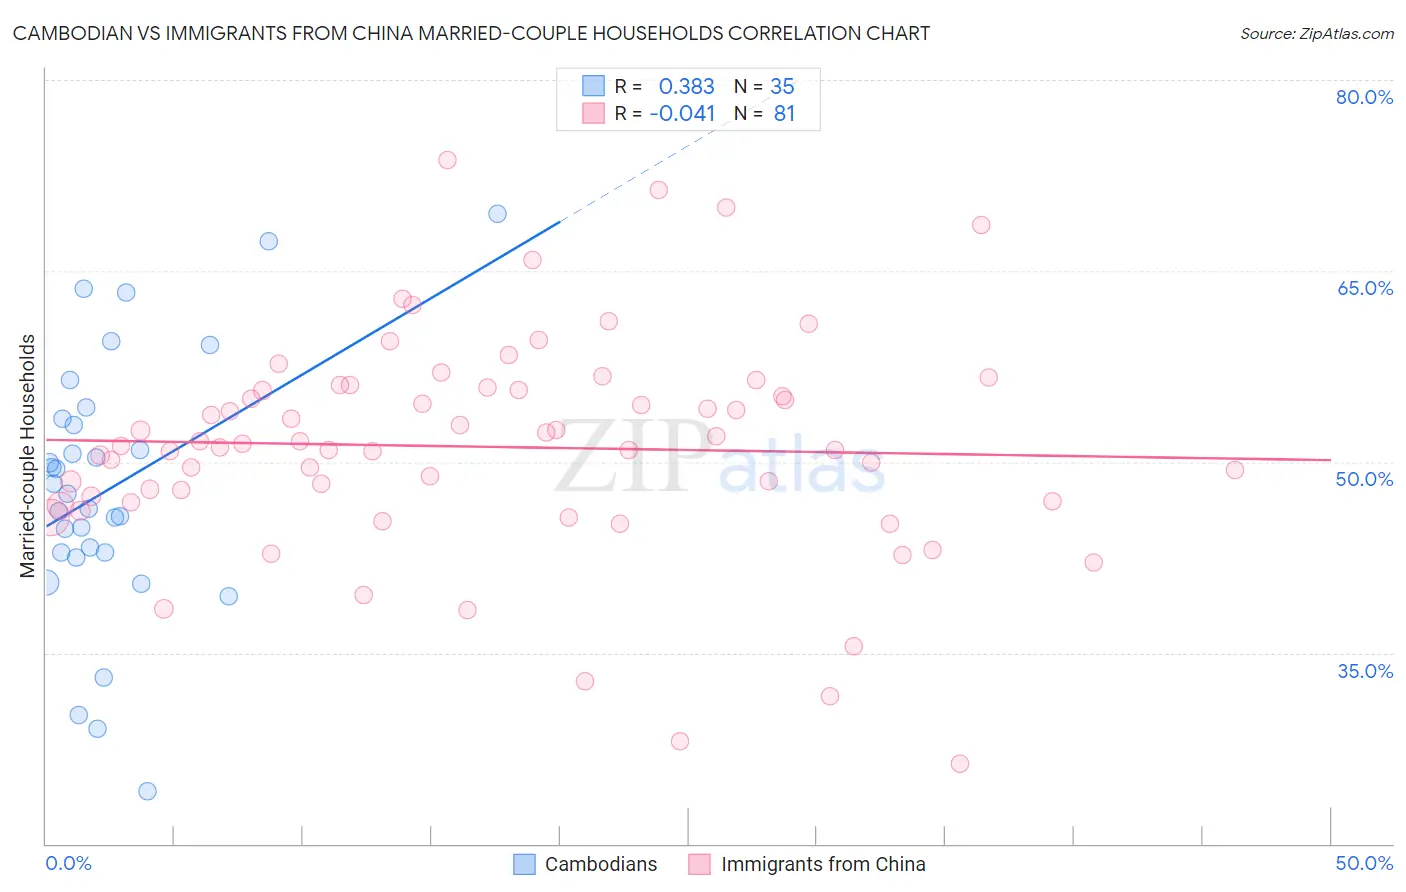Image resolution: width=1406 pixels, height=892 pixels.
Task: Click the ZIPatlas watermark logo
Action: click(x=720, y=457)
